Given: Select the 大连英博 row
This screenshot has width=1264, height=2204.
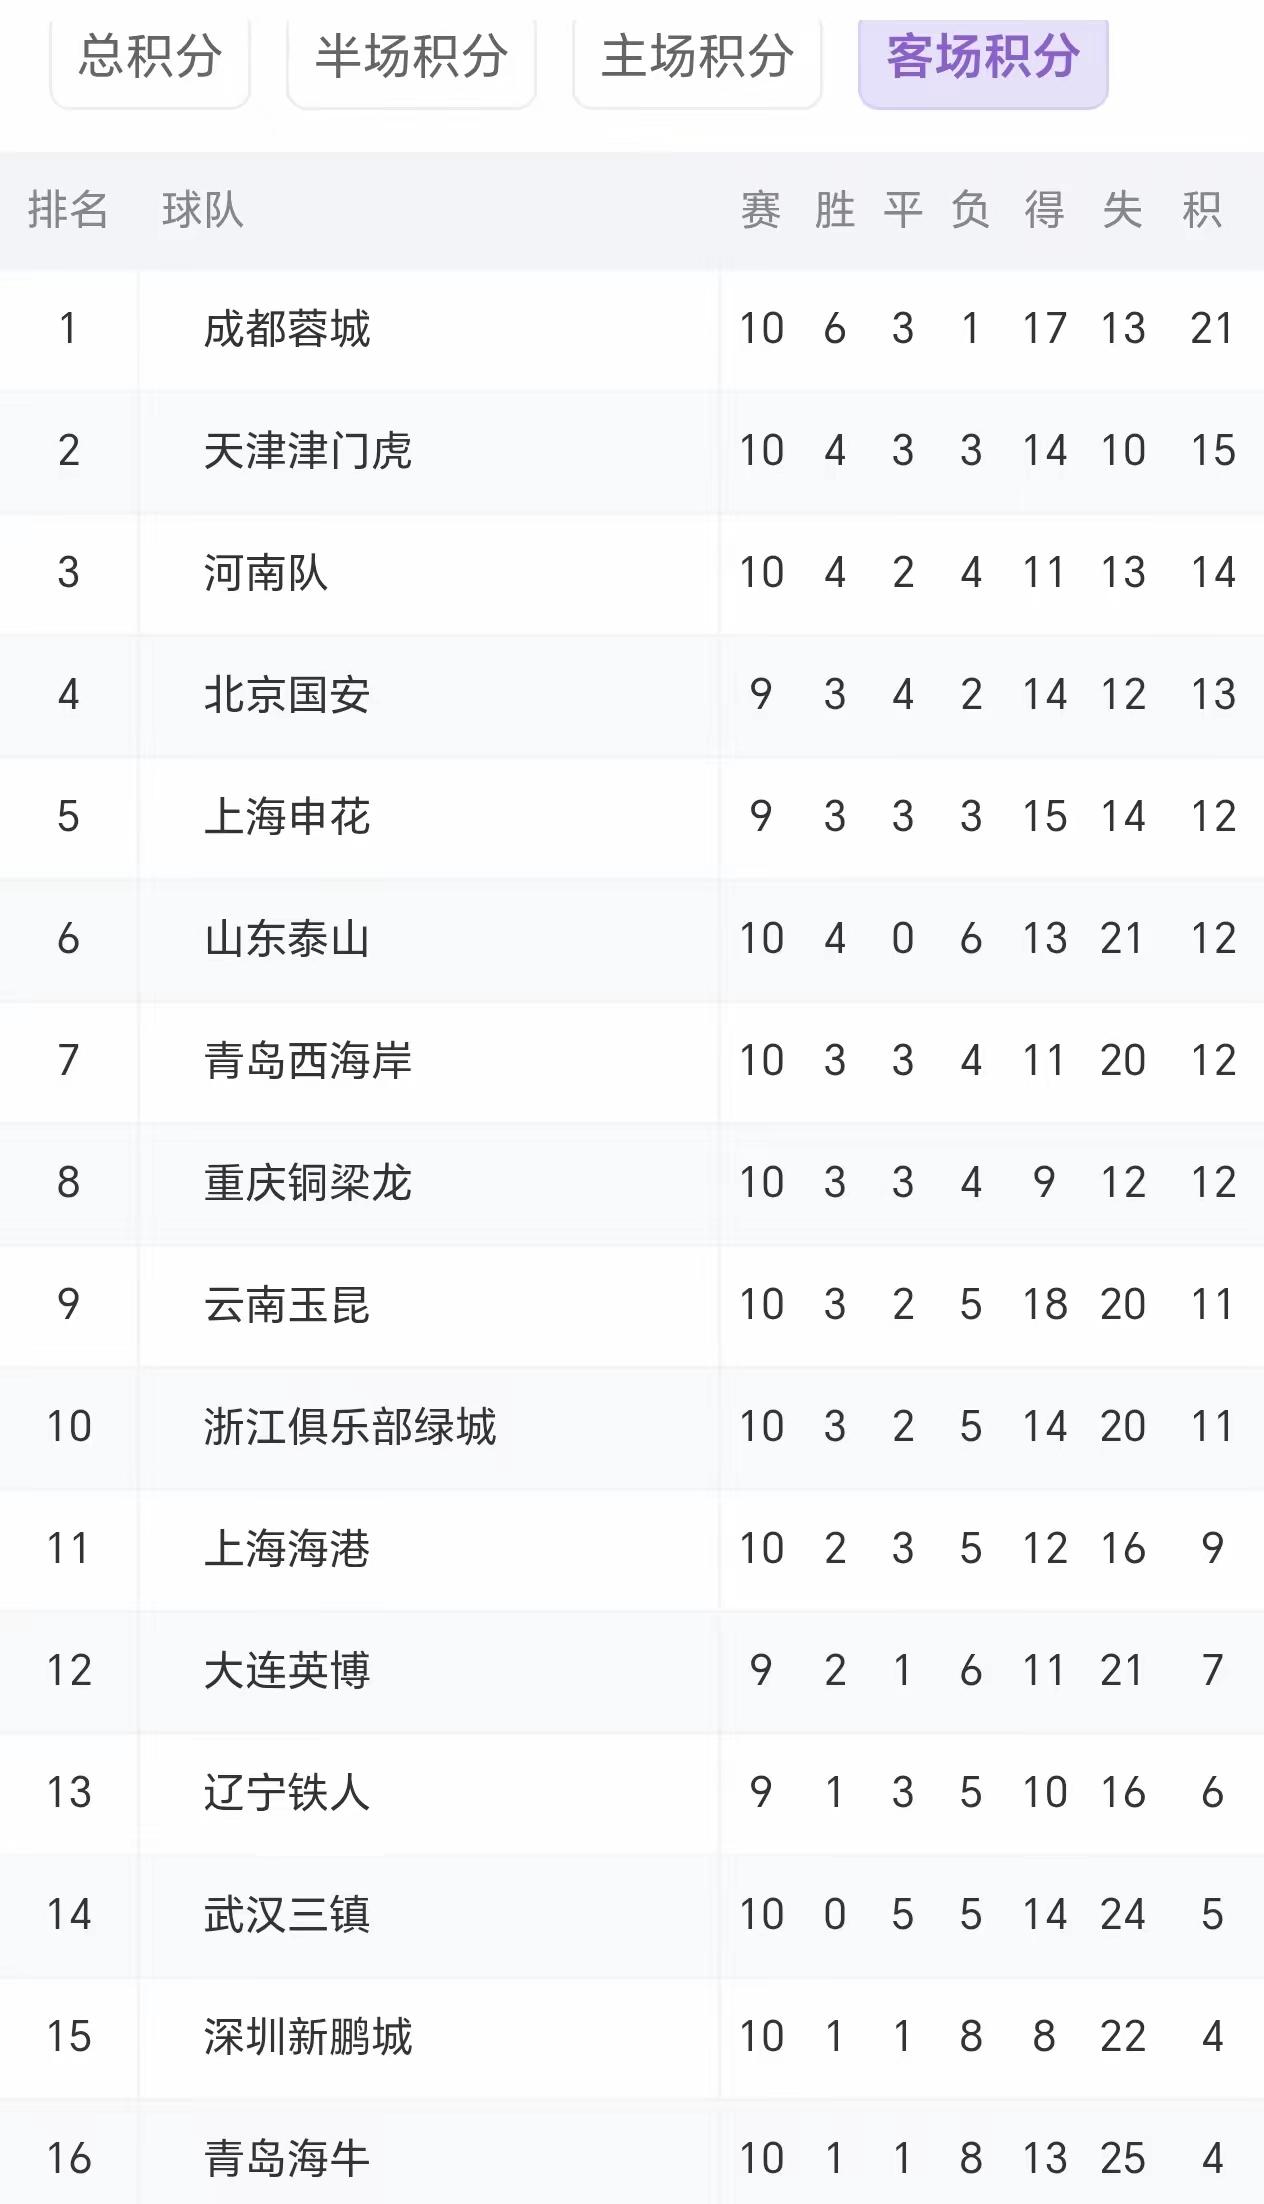Looking at the screenshot, I should 632,1671.
